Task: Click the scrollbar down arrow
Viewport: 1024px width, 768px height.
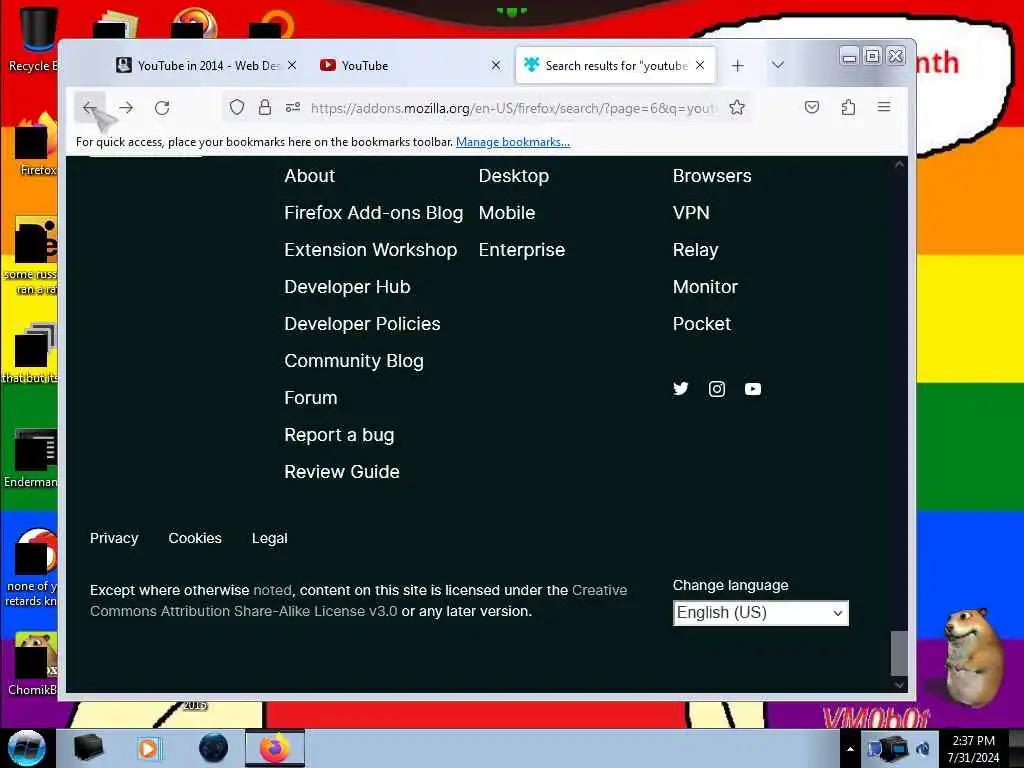Action: coord(899,684)
